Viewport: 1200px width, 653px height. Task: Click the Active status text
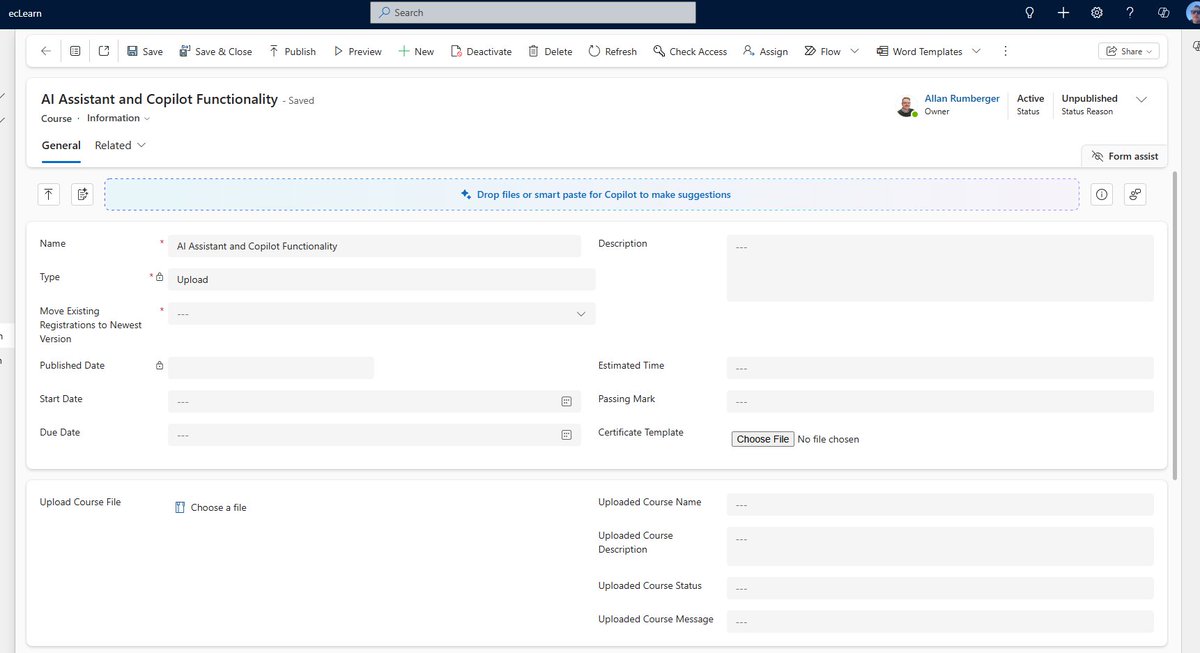pyautogui.click(x=1030, y=98)
